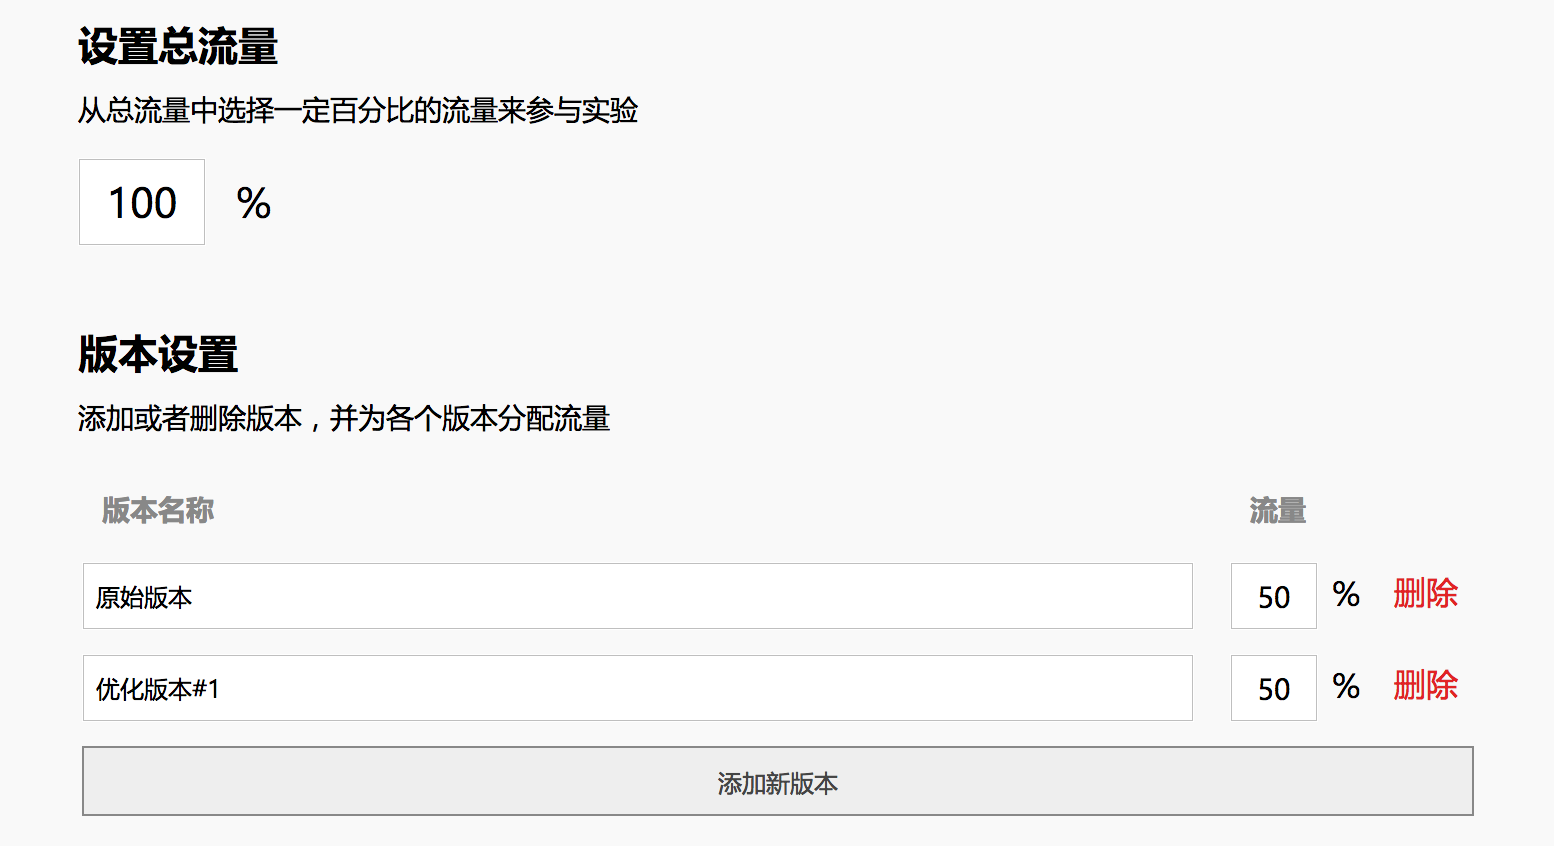Image resolution: width=1554 pixels, height=846 pixels.
Task: Click the number 100 in total traffic box
Action: pos(143,203)
